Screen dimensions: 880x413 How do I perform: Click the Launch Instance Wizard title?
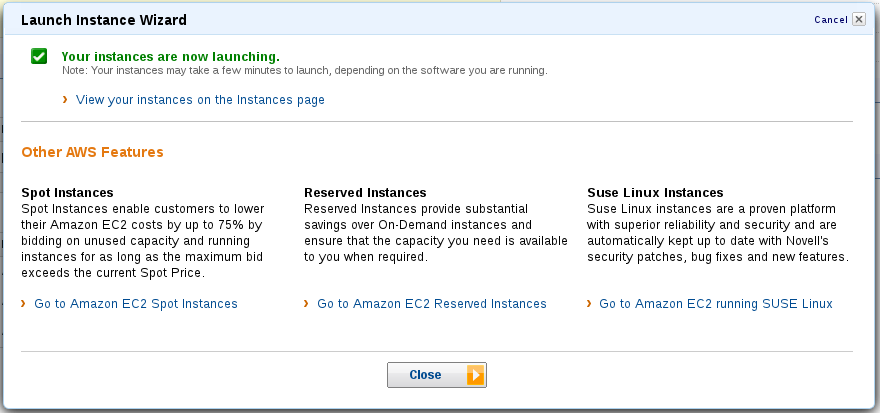(x=104, y=20)
